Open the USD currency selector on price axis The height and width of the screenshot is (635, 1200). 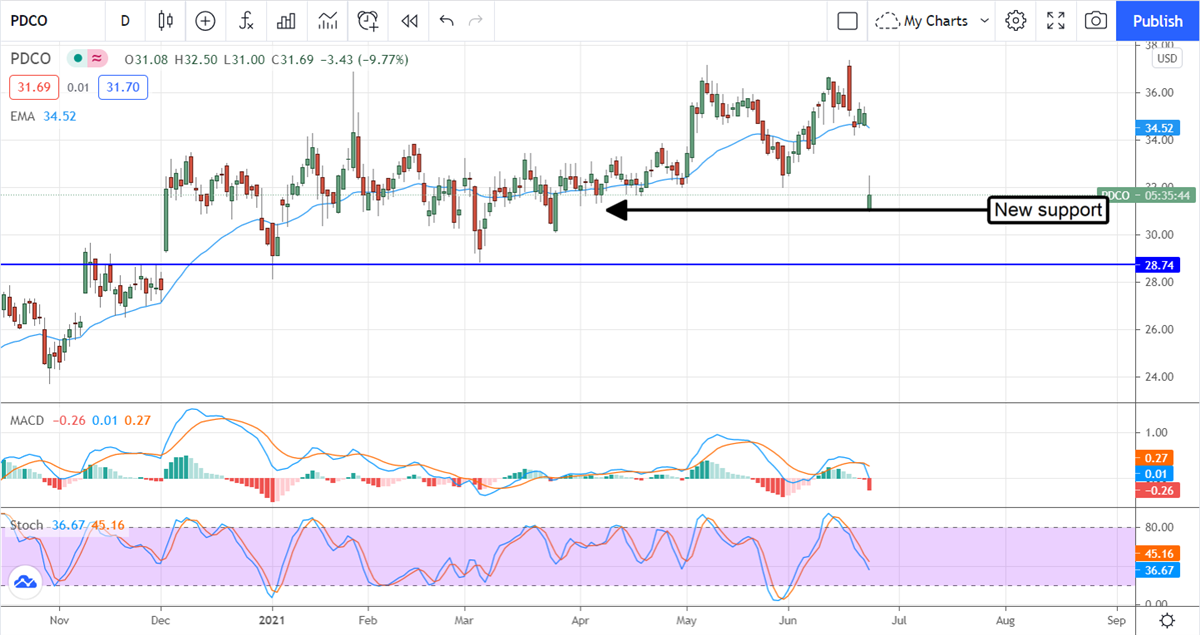(1166, 59)
